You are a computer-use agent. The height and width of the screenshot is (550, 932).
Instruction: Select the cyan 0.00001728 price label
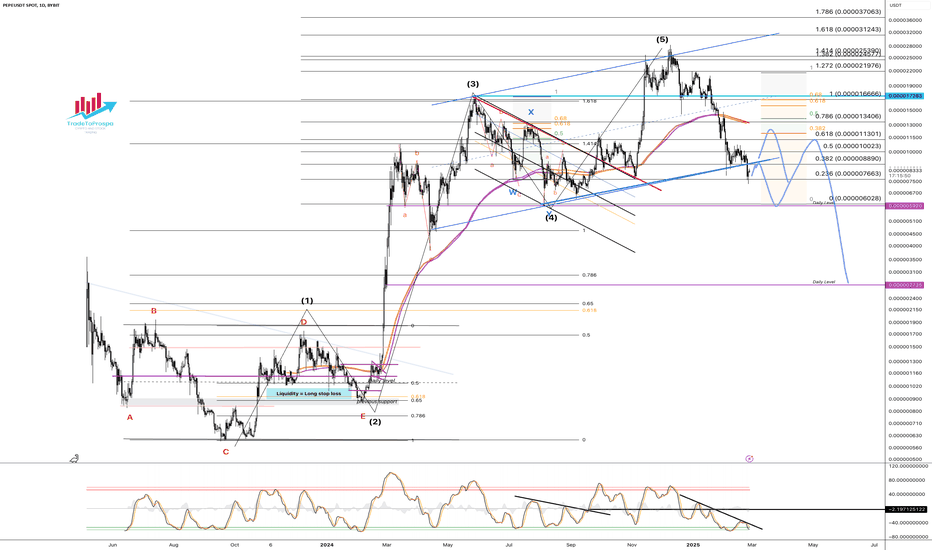pos(905,95)
